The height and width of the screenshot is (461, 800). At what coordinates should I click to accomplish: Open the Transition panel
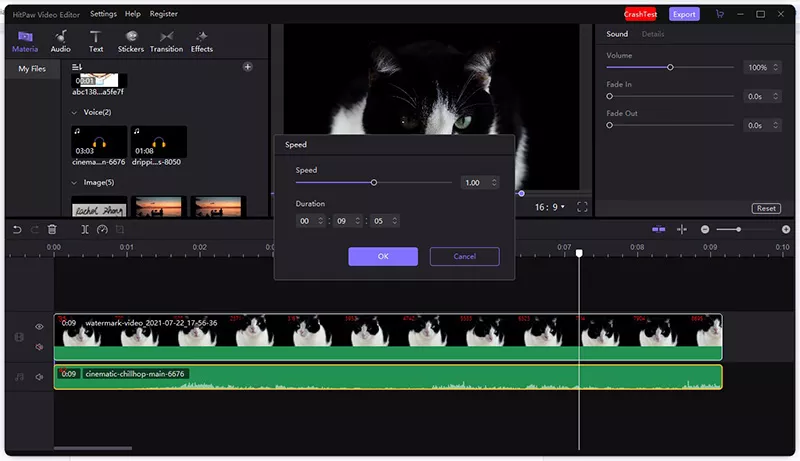[166, 41]
